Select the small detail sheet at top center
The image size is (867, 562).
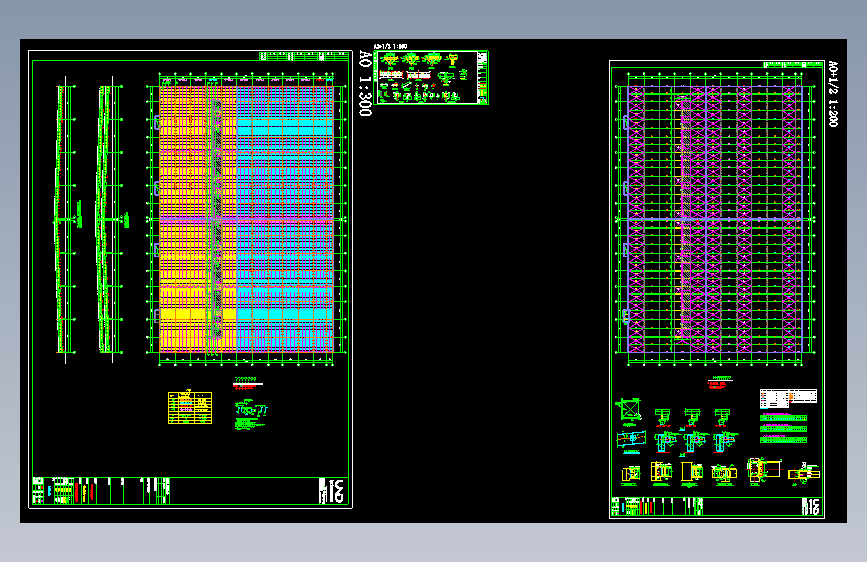pyautogui.click(x=431, y=77)
